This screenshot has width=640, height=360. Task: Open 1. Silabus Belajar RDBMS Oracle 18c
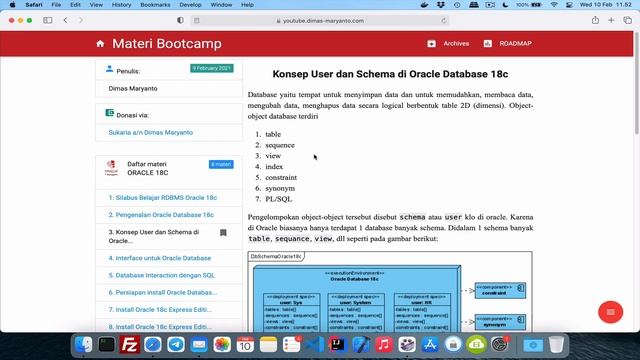(162, 198)
